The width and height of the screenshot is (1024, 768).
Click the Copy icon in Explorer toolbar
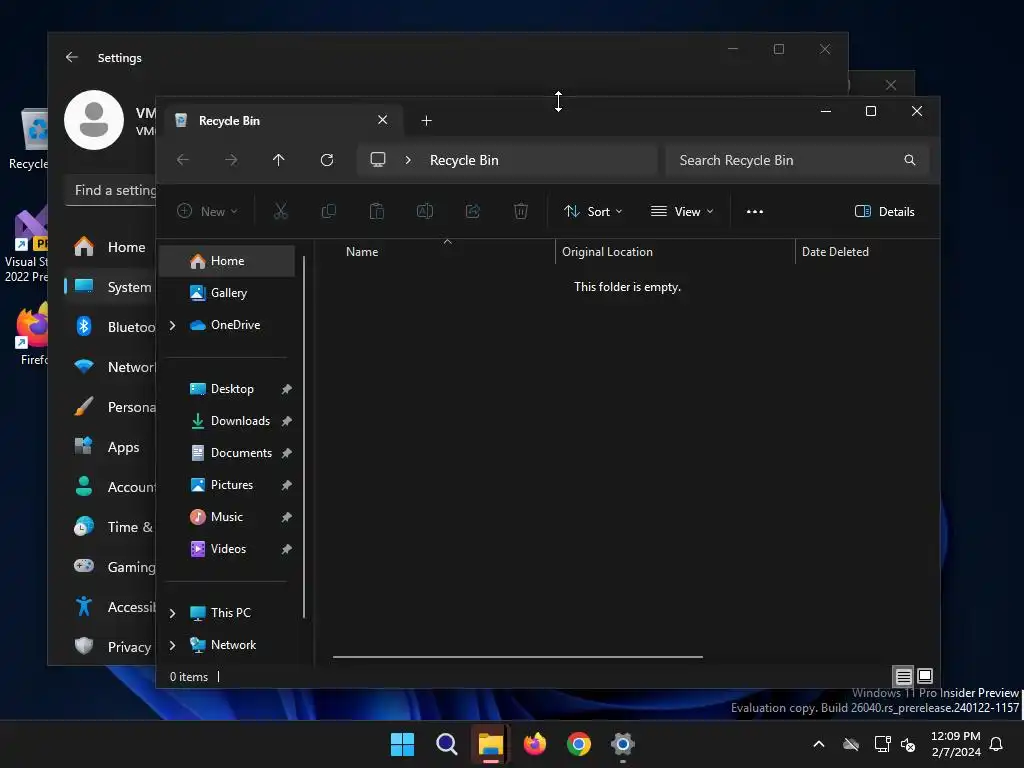point(328,211)
